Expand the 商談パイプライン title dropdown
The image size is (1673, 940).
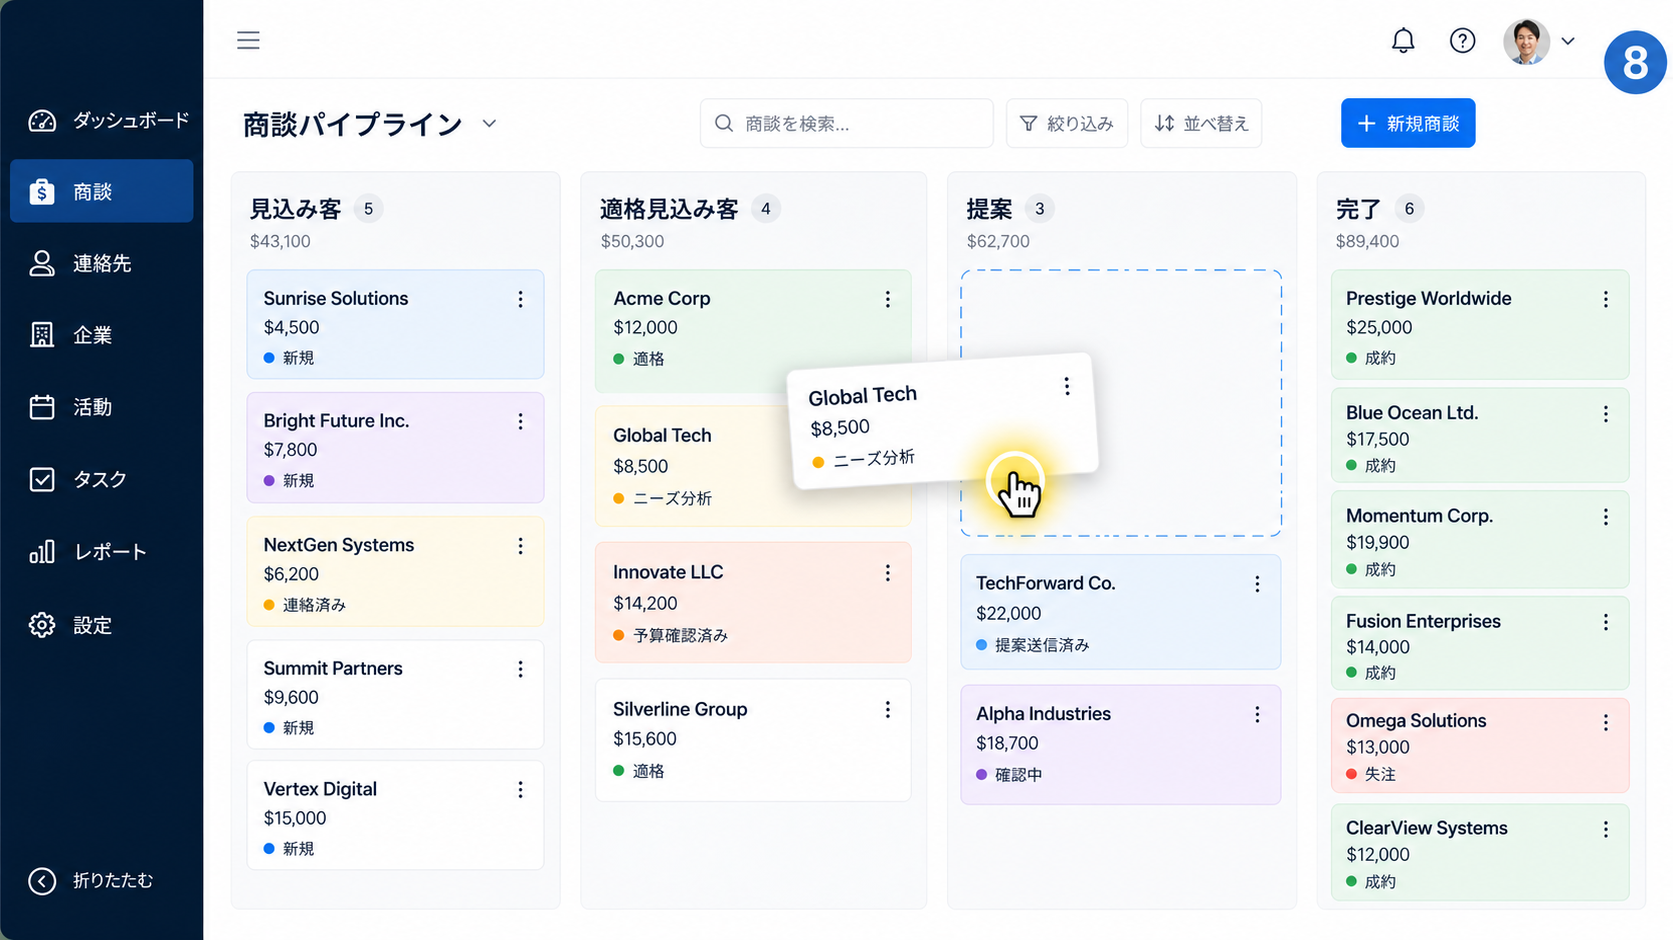(489, 124)
